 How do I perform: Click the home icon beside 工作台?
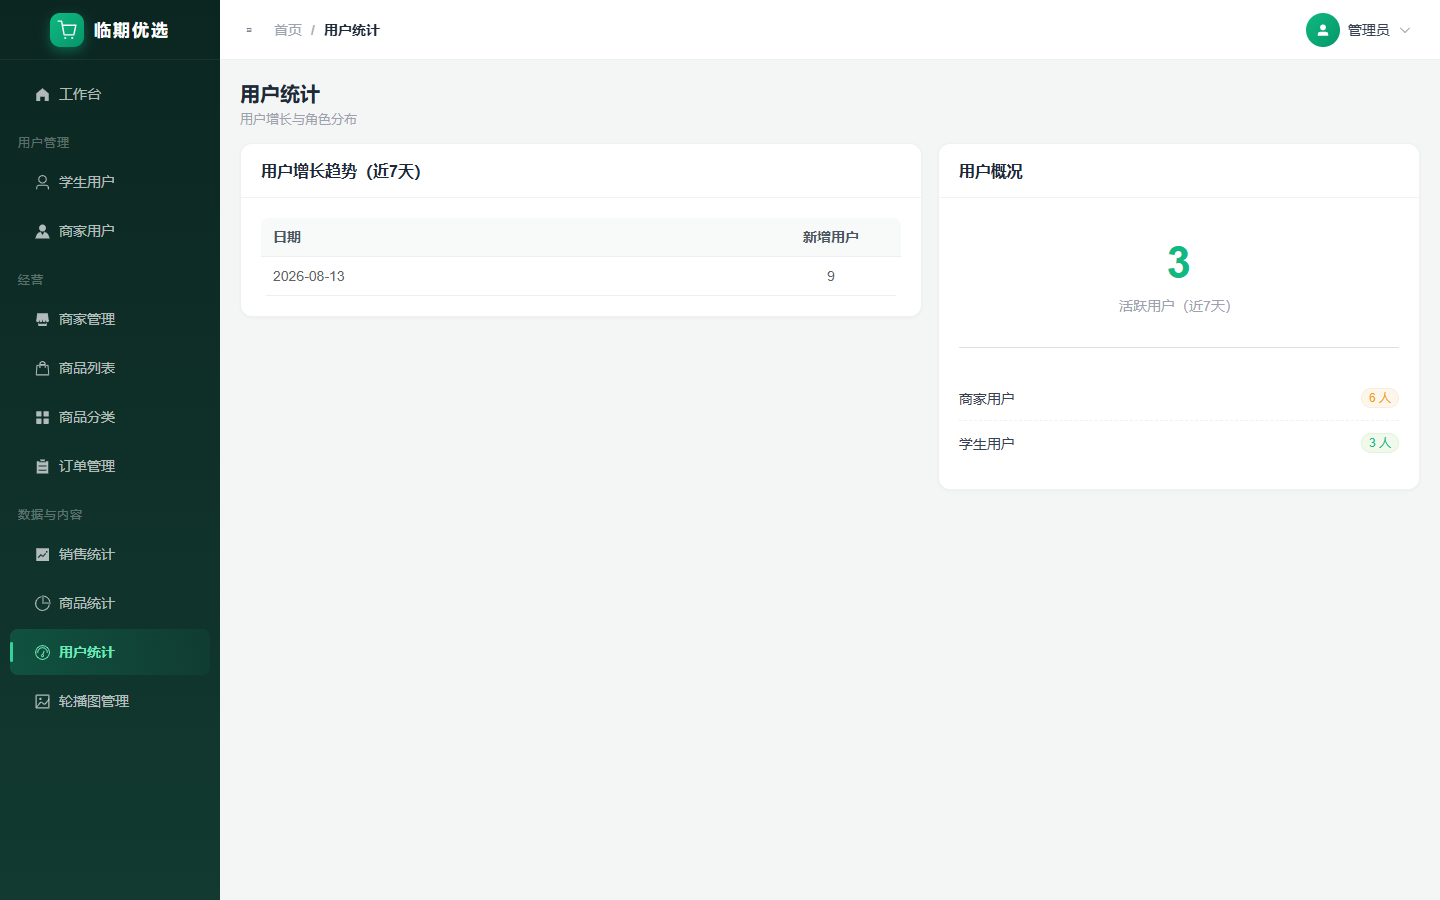click(42, 95)
